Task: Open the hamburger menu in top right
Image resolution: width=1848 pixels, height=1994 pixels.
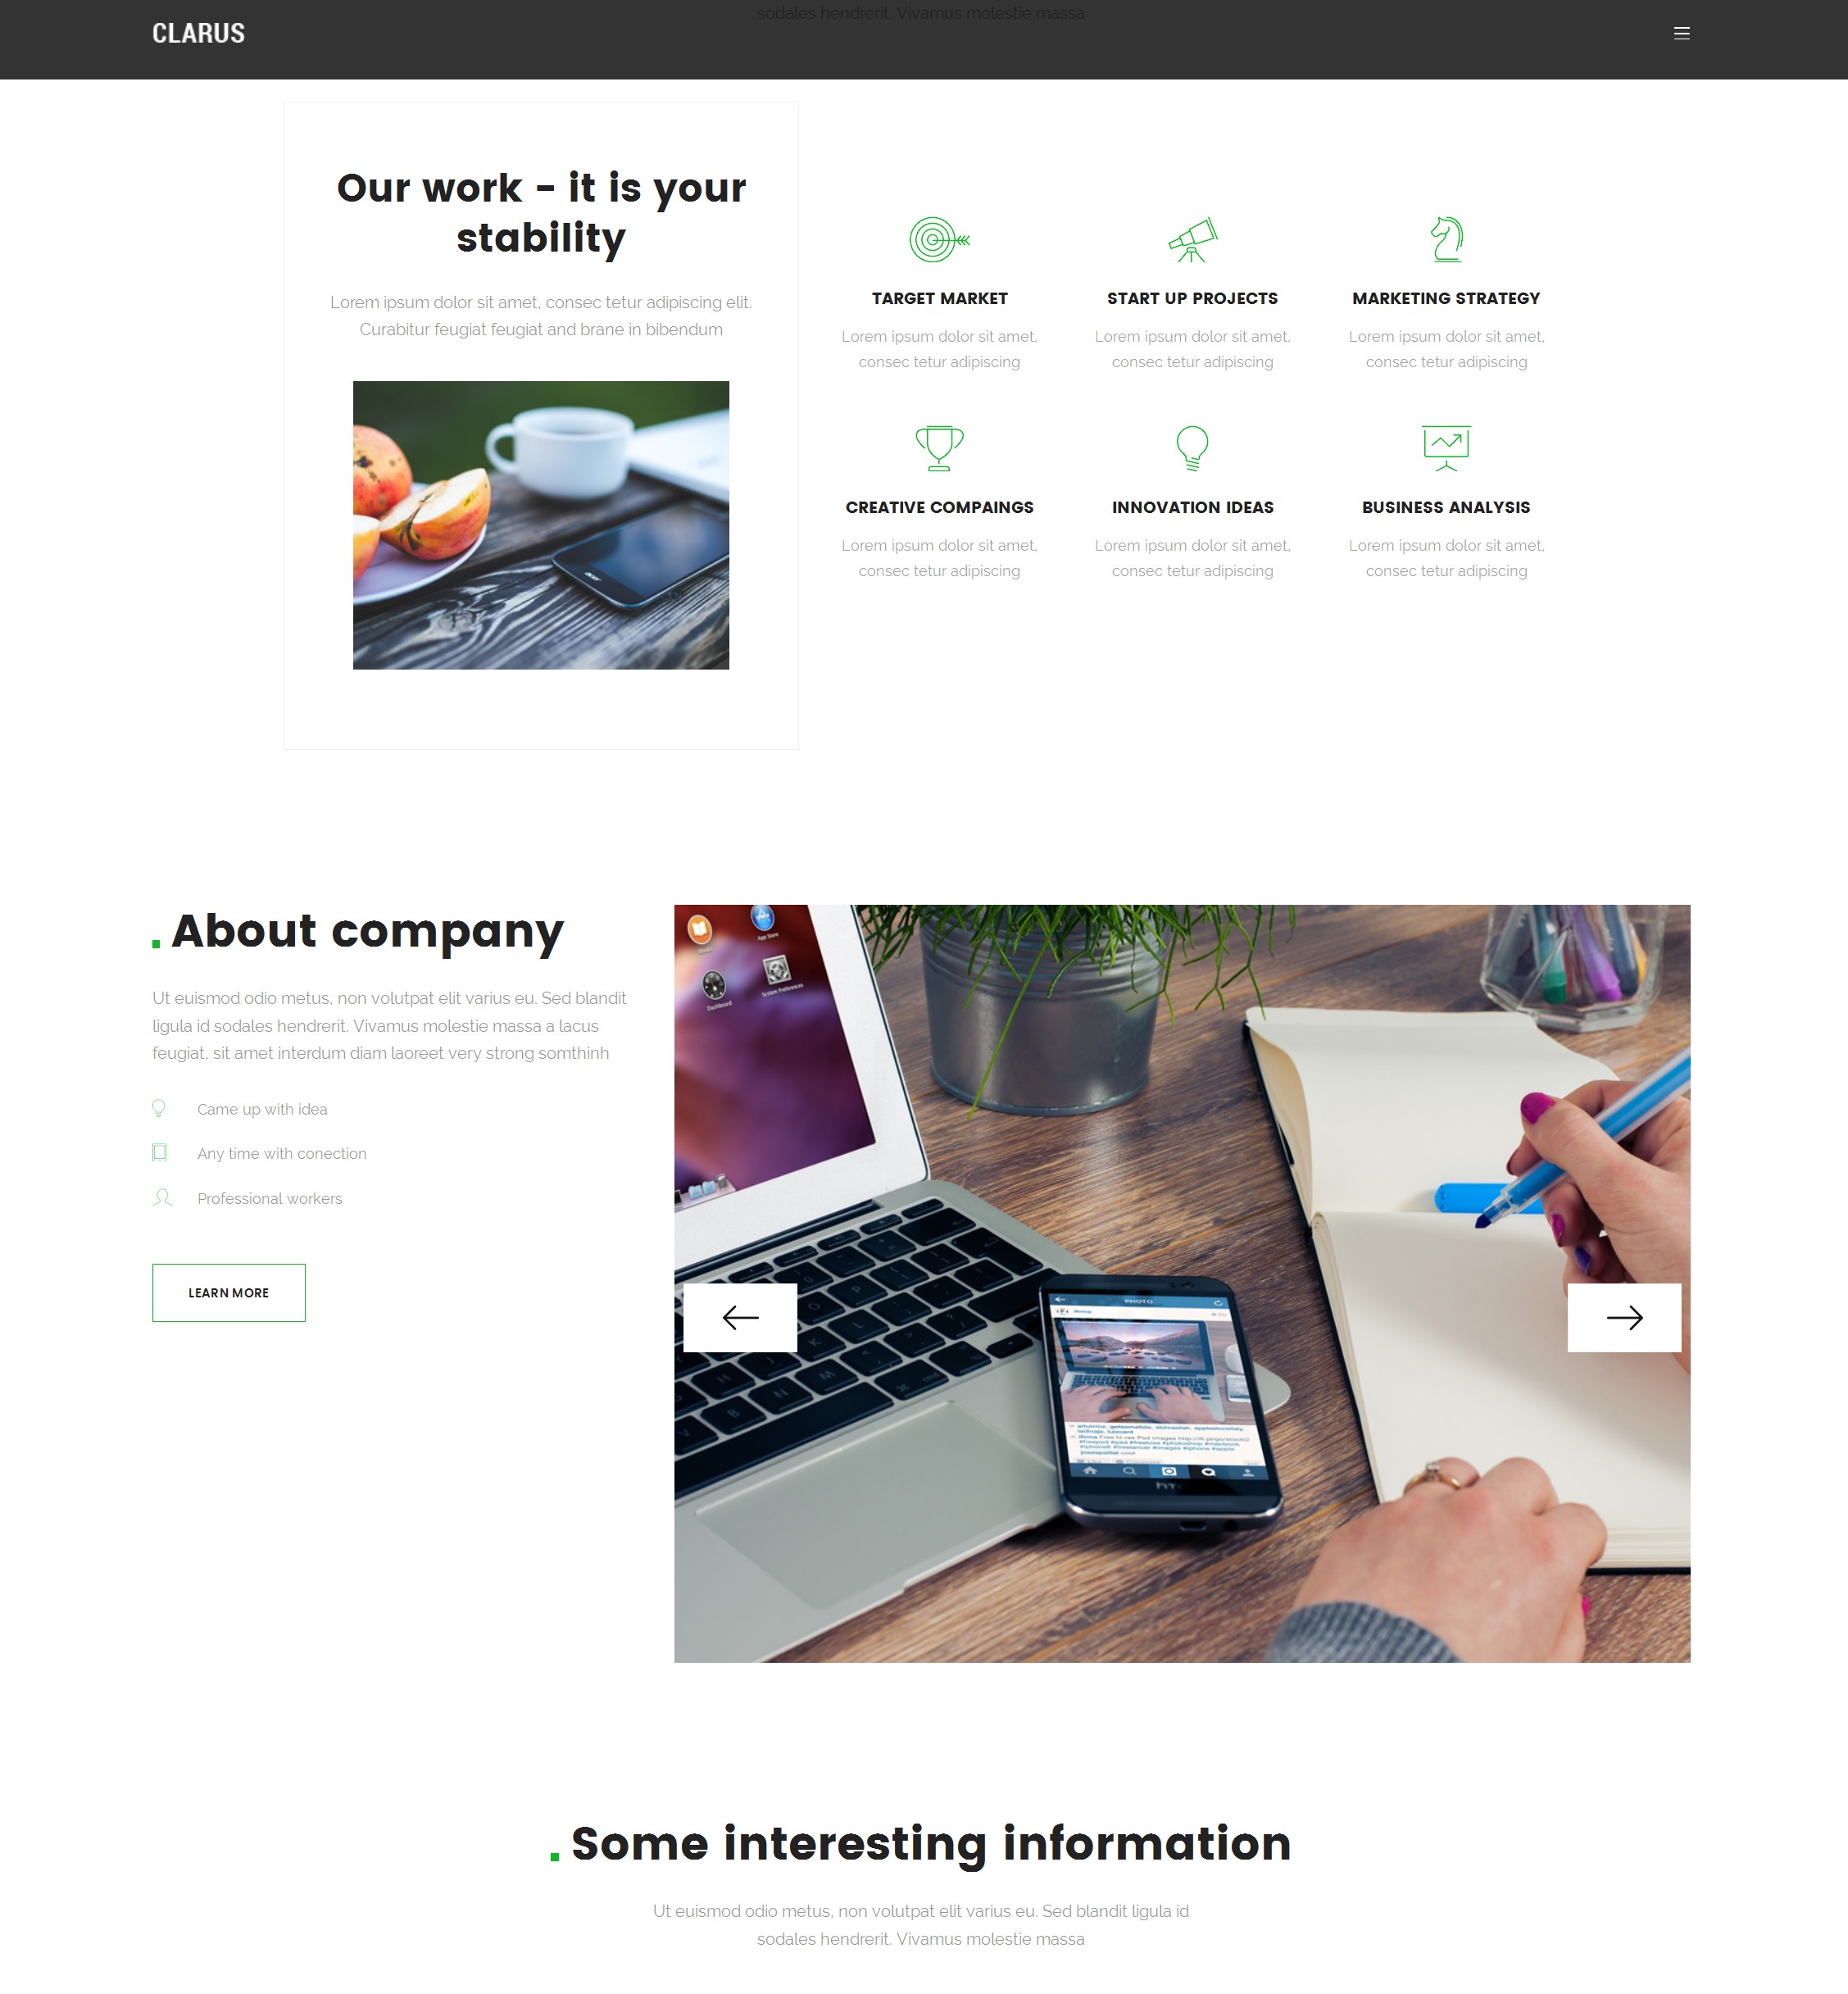Action: (x=1682, y=33)
